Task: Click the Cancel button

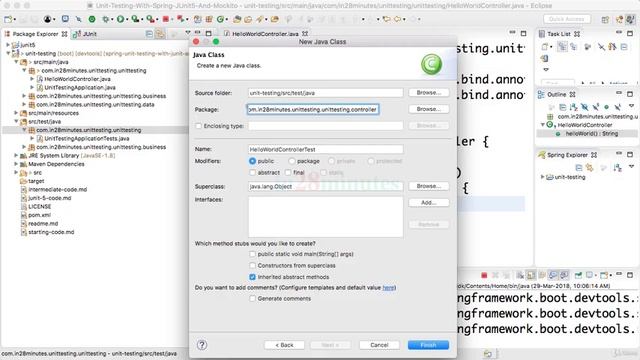Action: [x=379, y=345]
